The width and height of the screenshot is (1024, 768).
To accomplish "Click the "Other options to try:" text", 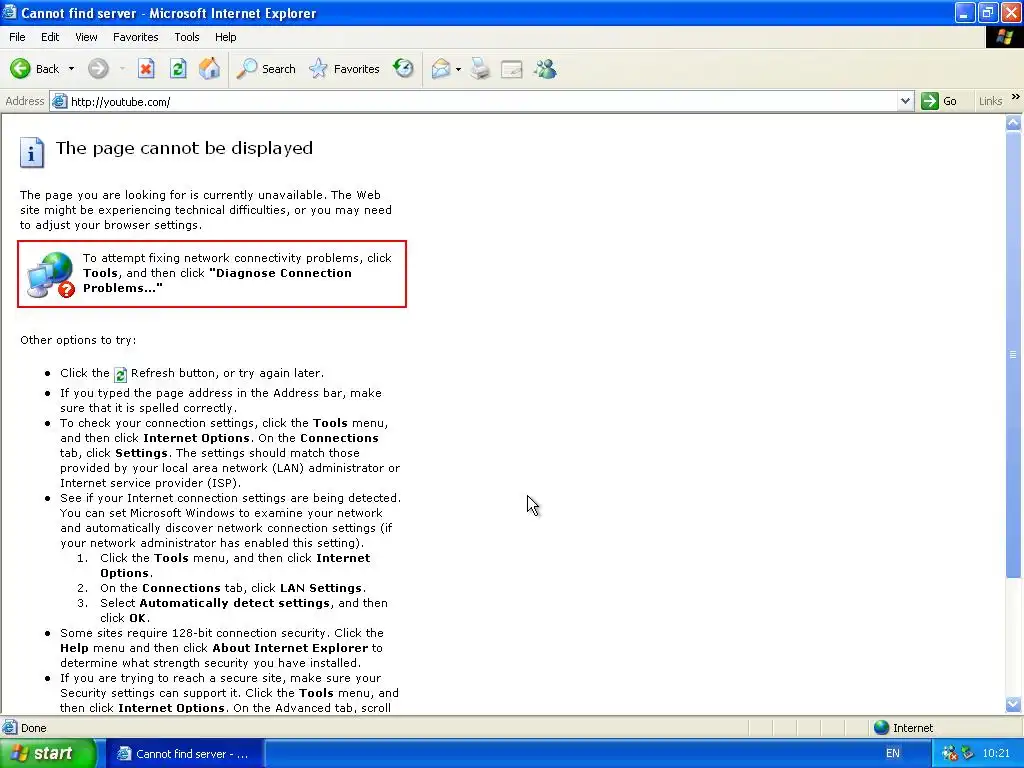I will pyautogui.click(x=78, y=340).
